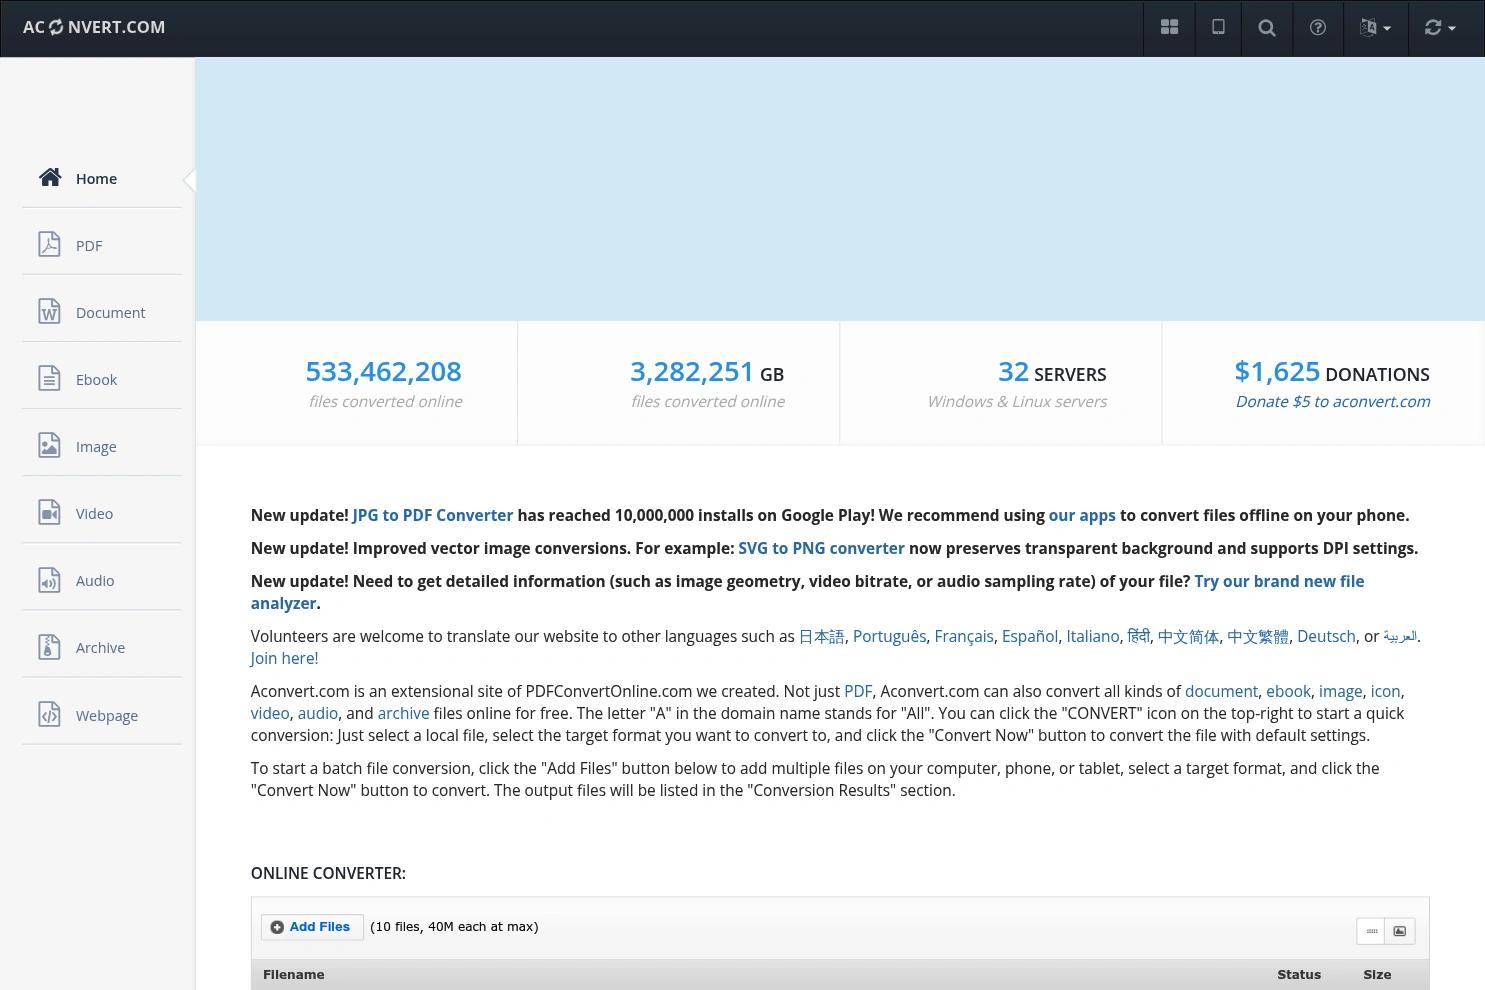Click the 中文繁體 language link
The width and height of the screenshot is (1485, 990).
point(1258,636)
